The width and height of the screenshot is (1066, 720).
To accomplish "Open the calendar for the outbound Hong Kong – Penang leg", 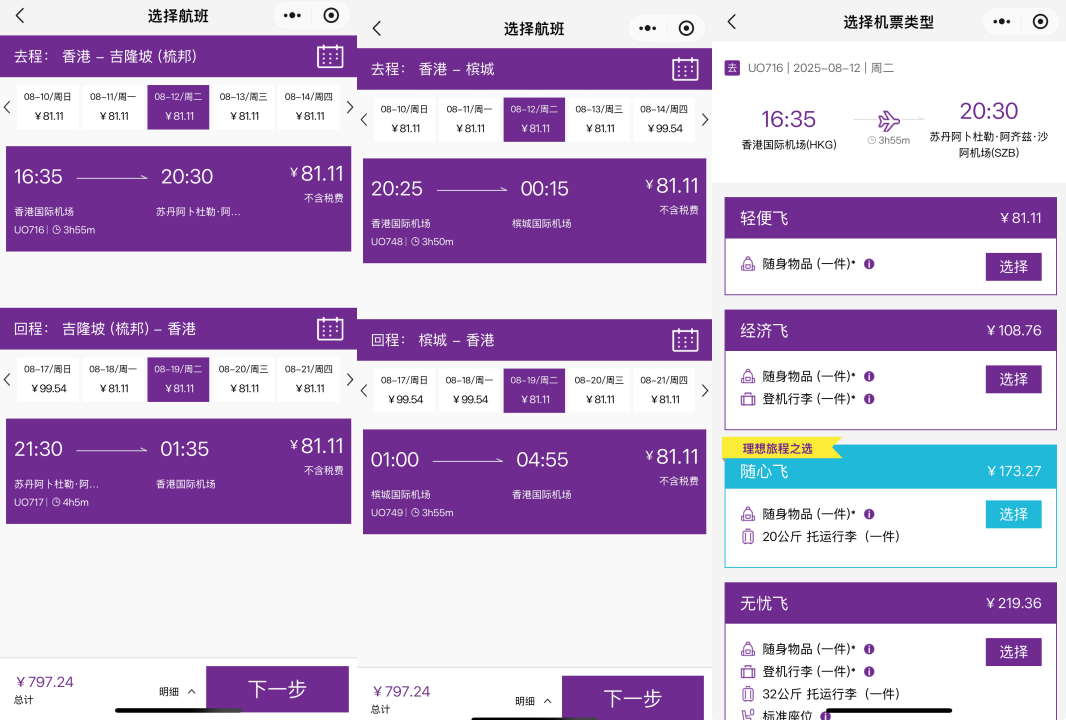I will [685, 69].
